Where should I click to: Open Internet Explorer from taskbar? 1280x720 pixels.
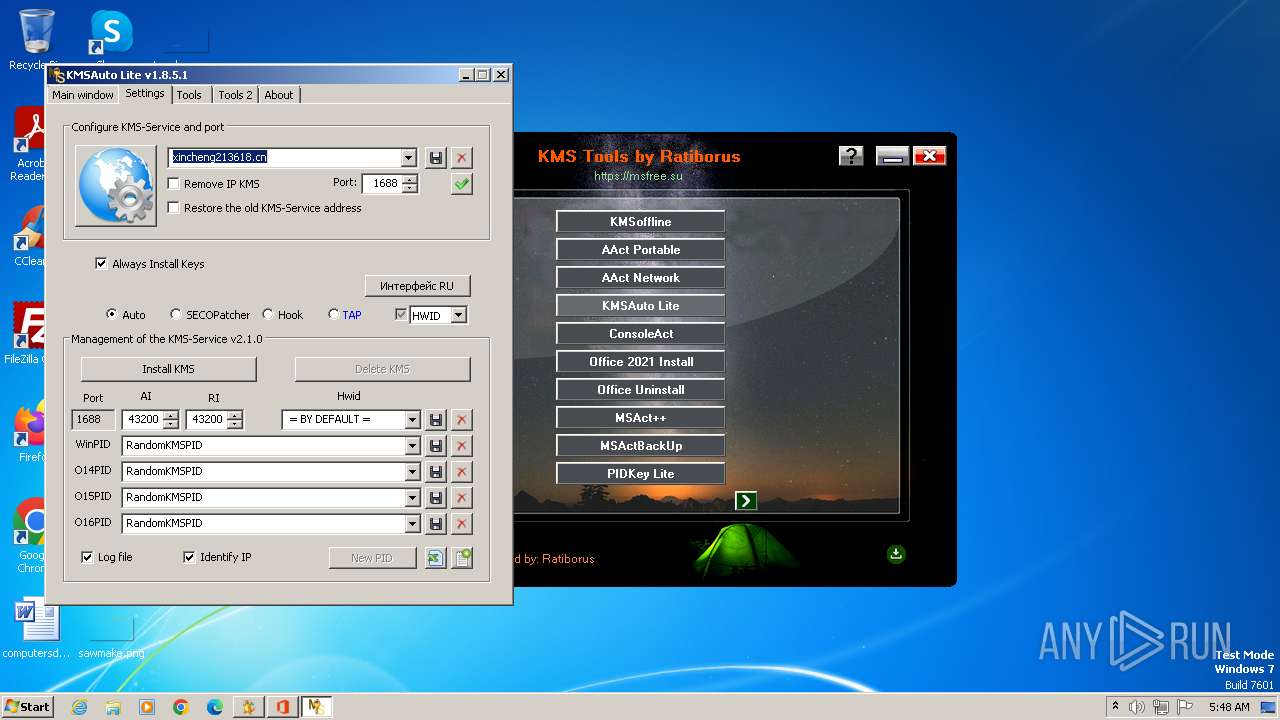(79, 707)
